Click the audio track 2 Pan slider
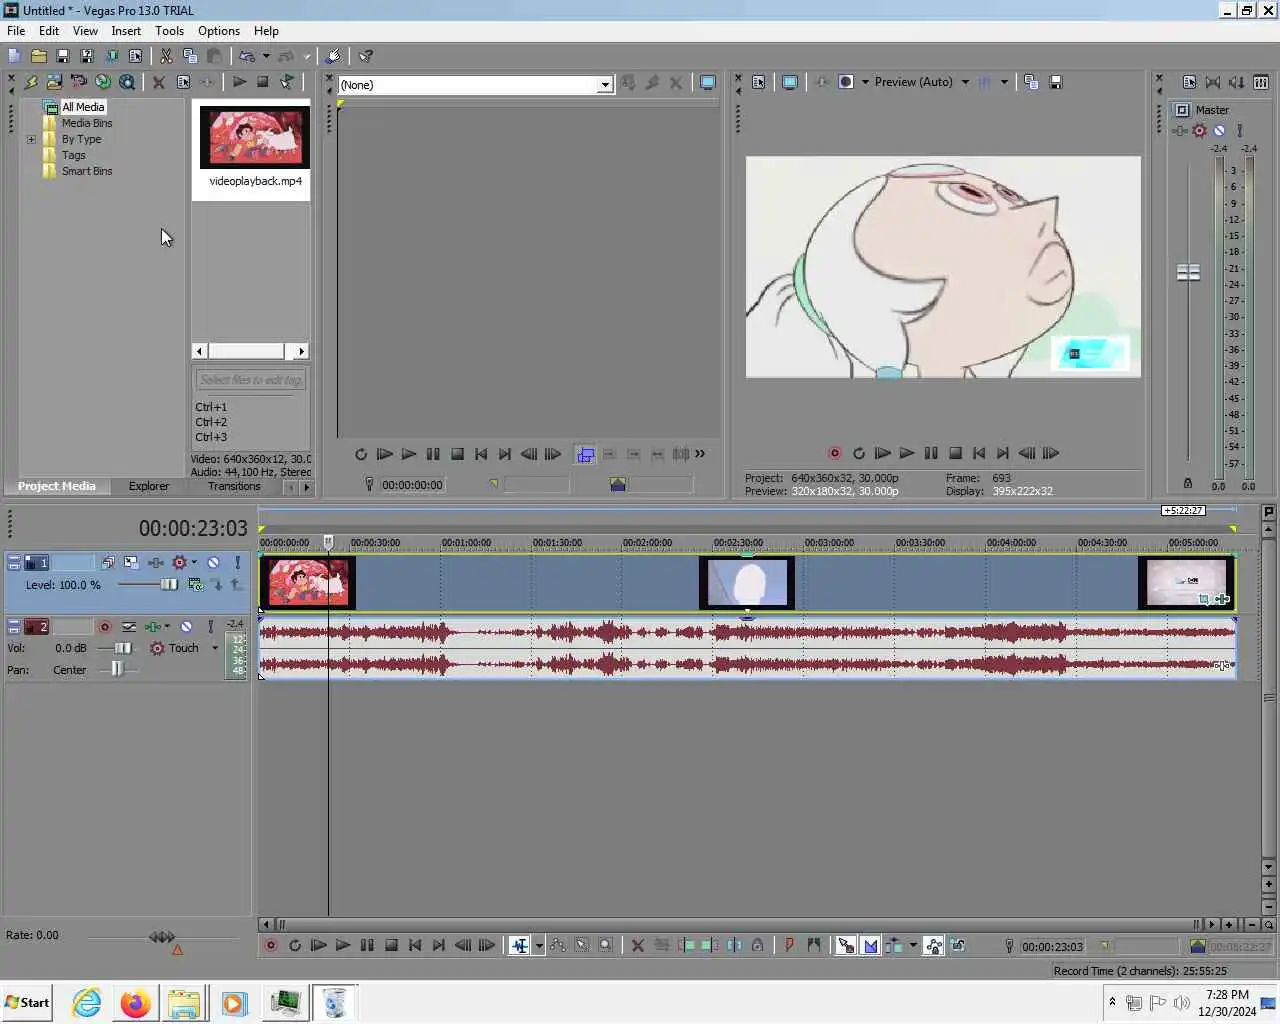 point(116,669)
